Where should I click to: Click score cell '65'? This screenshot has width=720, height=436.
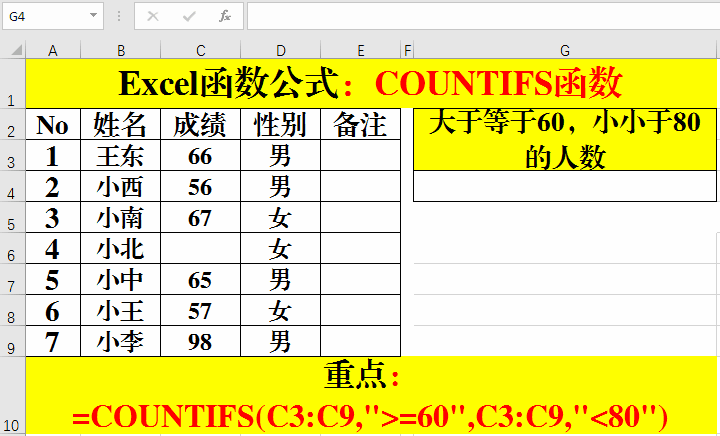pos(200,279)
